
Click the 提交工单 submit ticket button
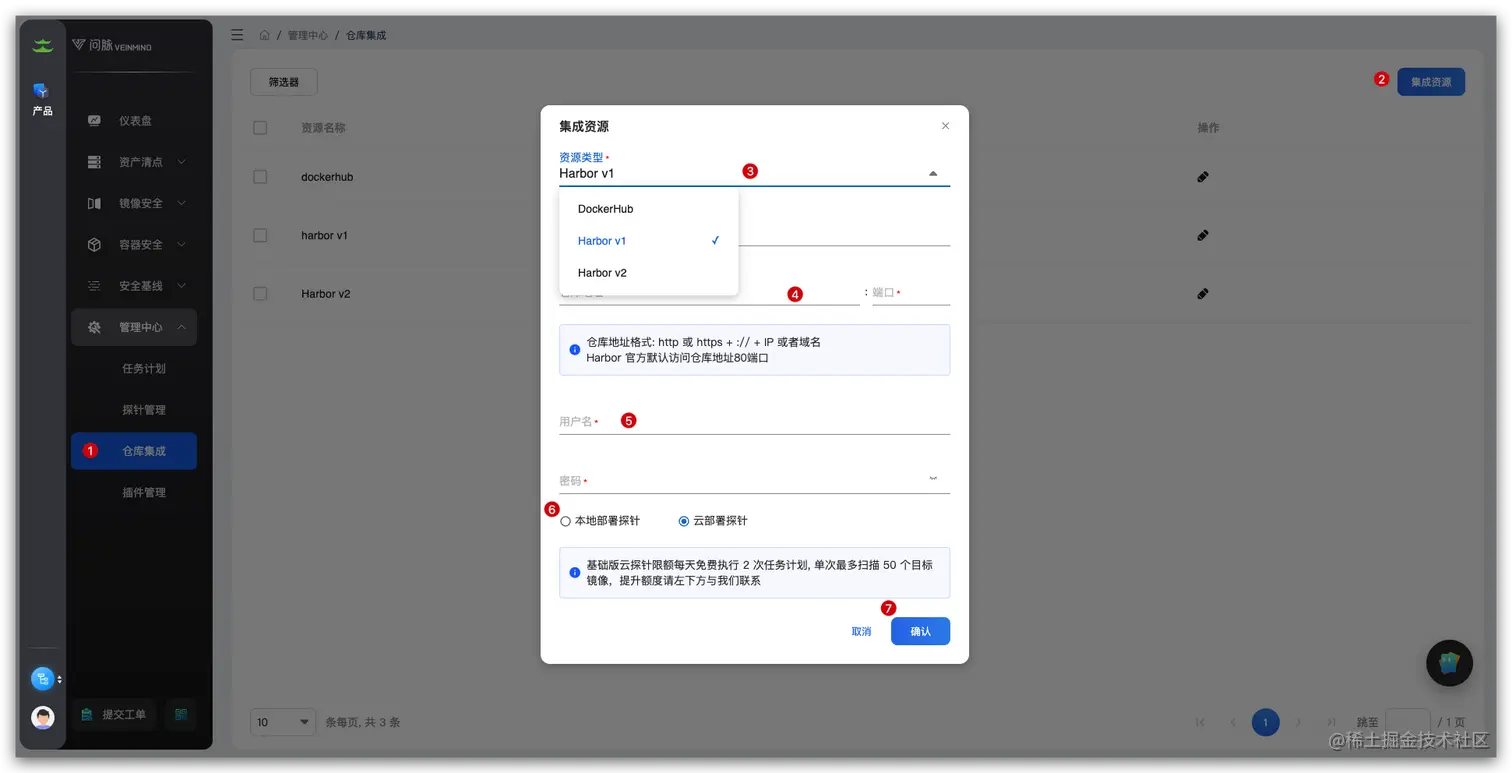coord(115,714)
